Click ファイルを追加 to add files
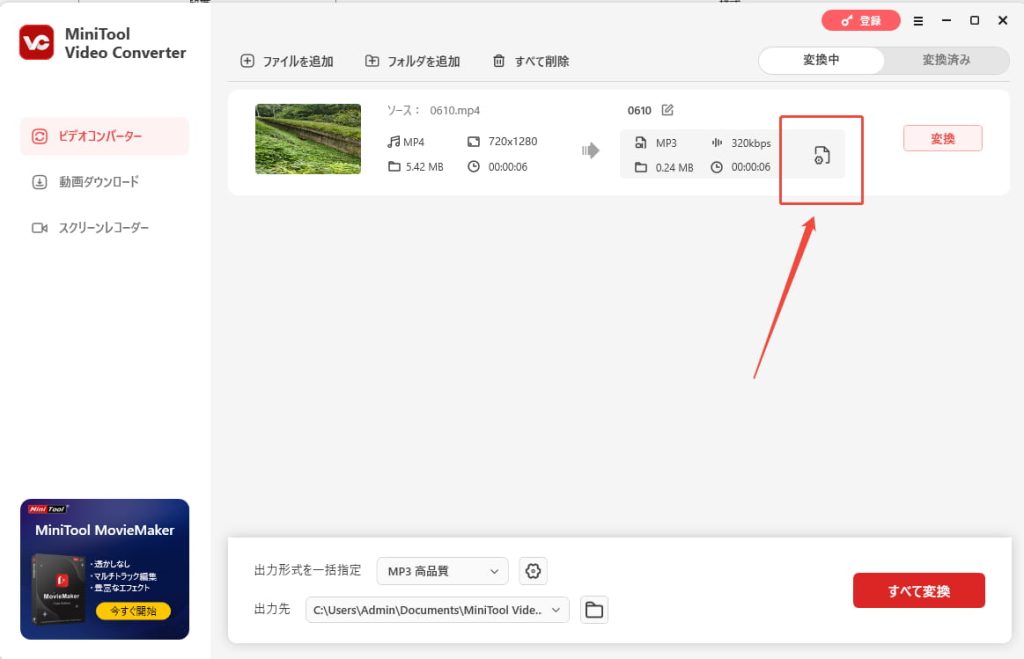The width and height of the screenshot is (1024, 659). (x=287, y=61)
